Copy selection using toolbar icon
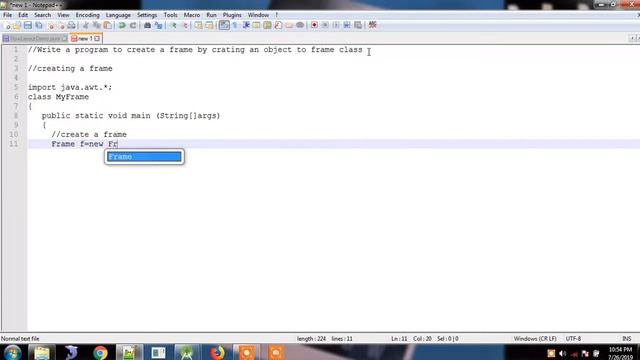640x360 pixels. click(x=96, y=25)
